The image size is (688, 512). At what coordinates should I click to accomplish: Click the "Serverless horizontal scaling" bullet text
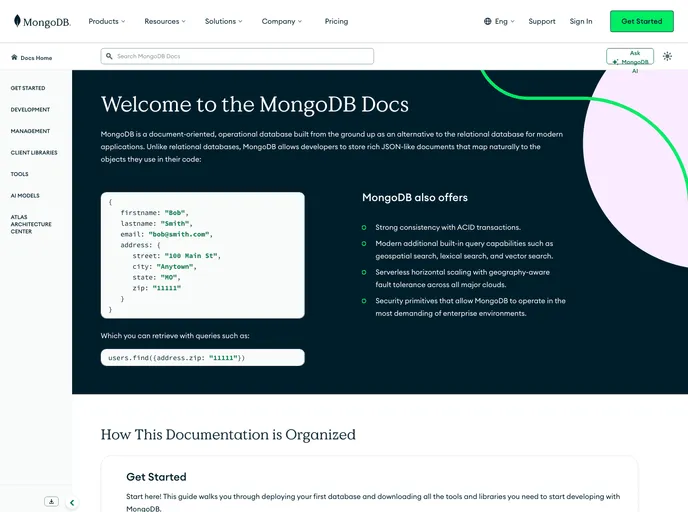[462, 278]
